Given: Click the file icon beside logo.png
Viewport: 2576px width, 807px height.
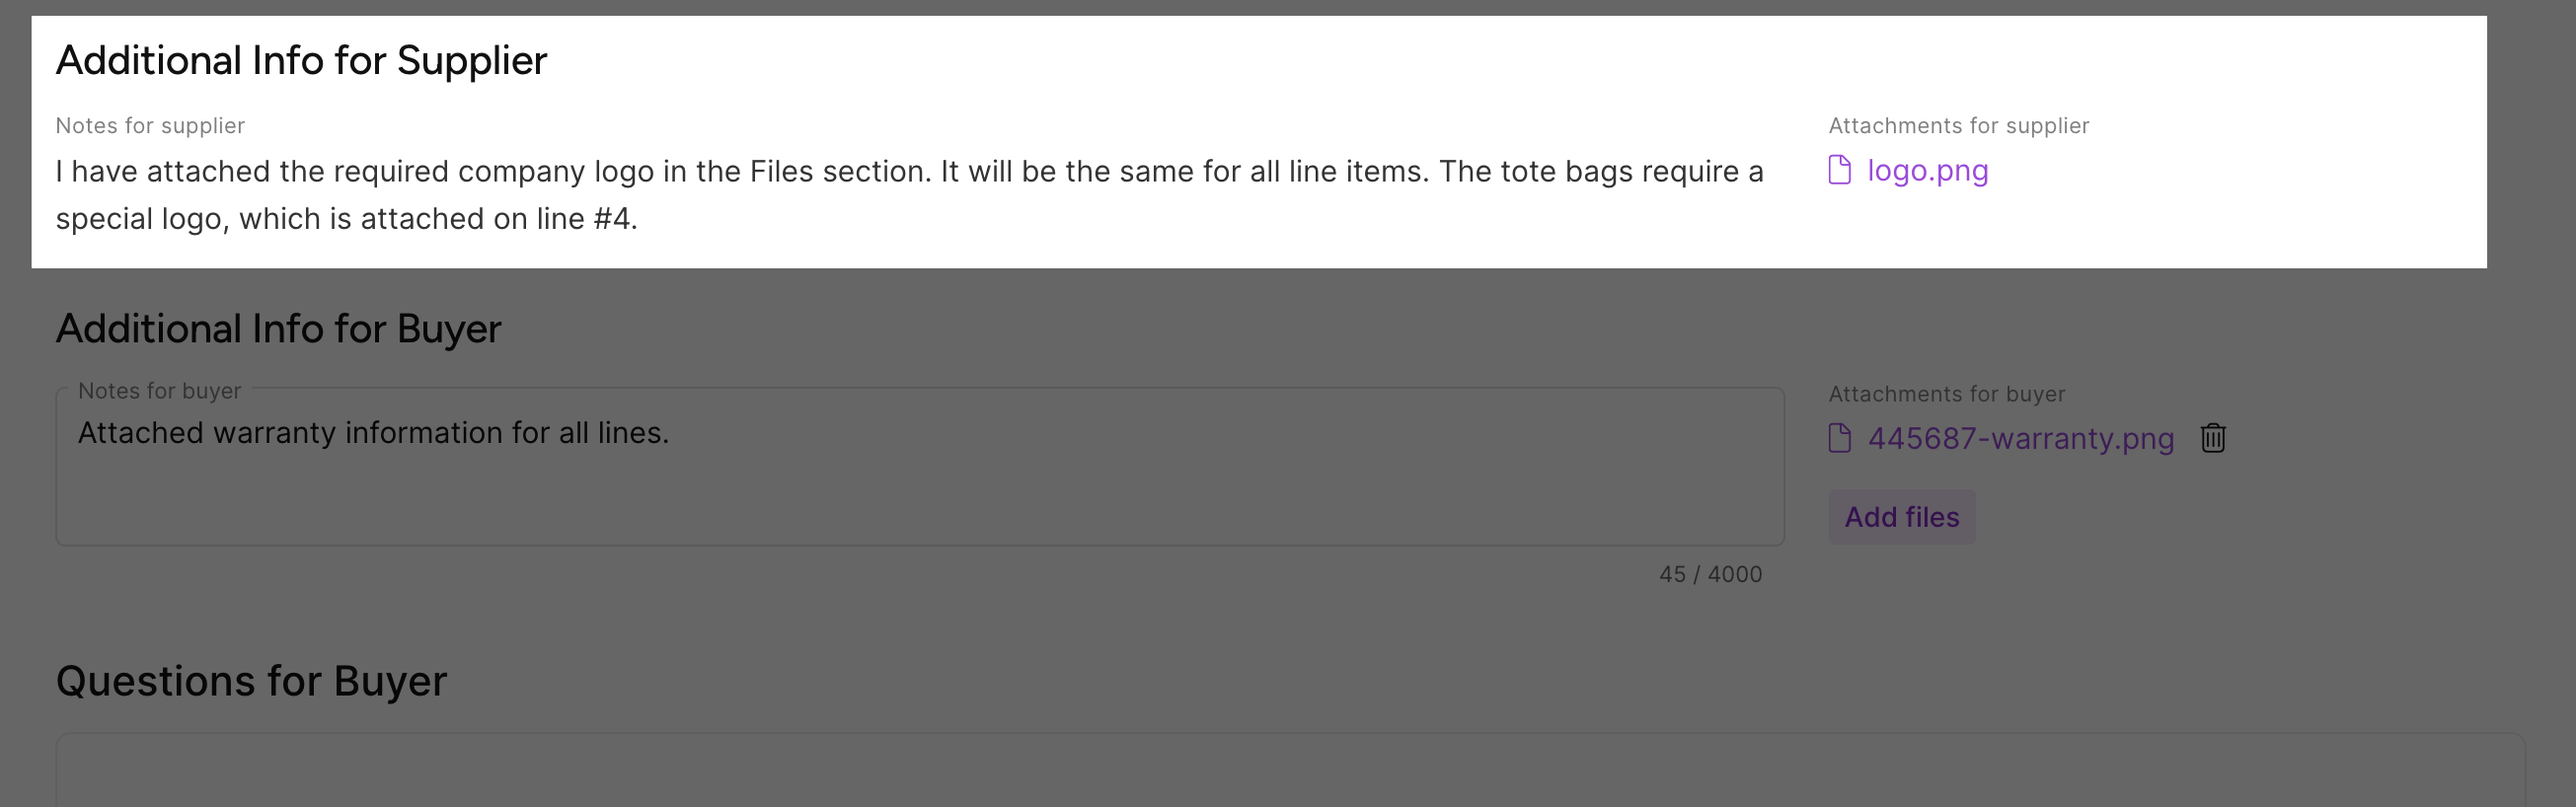Looking at the screenshot, I should click(x=1839, y=170).
